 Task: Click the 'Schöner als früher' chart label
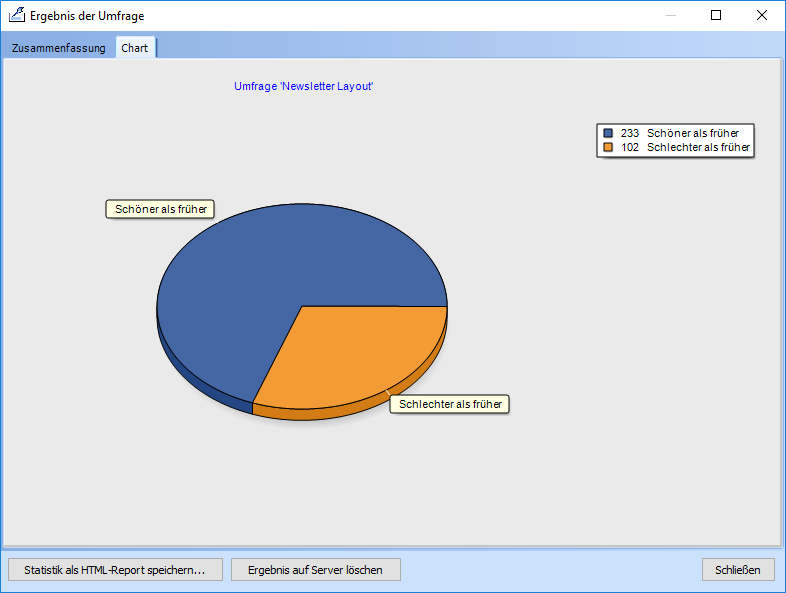[x=160, y=209]
